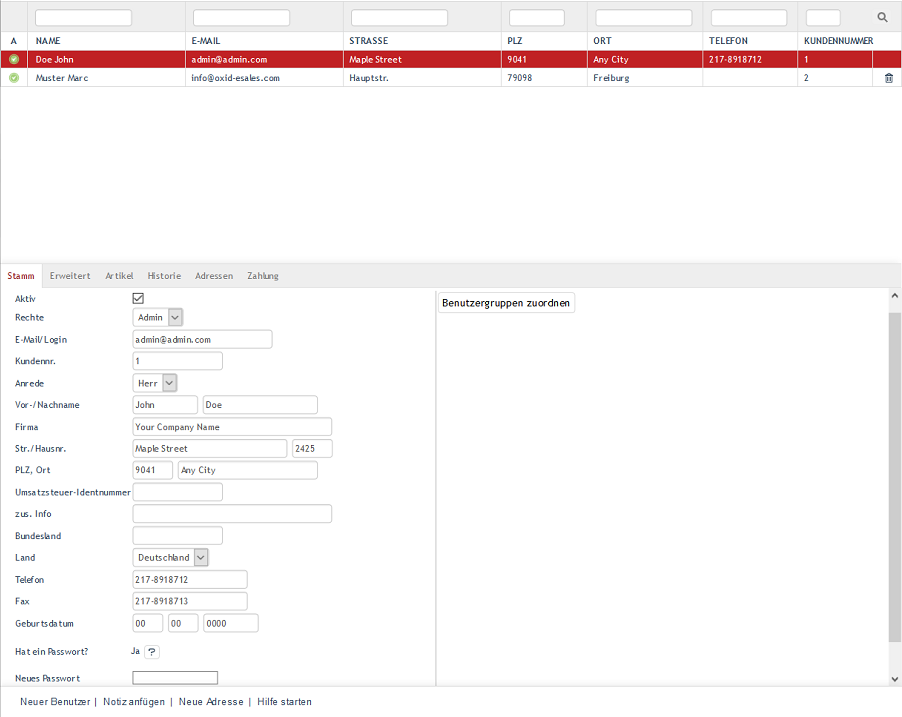This screenshot has width=902, height=717.
Task: Switch to the Erweitert tab
Action: pyautogui.click(x=70, y=276)
